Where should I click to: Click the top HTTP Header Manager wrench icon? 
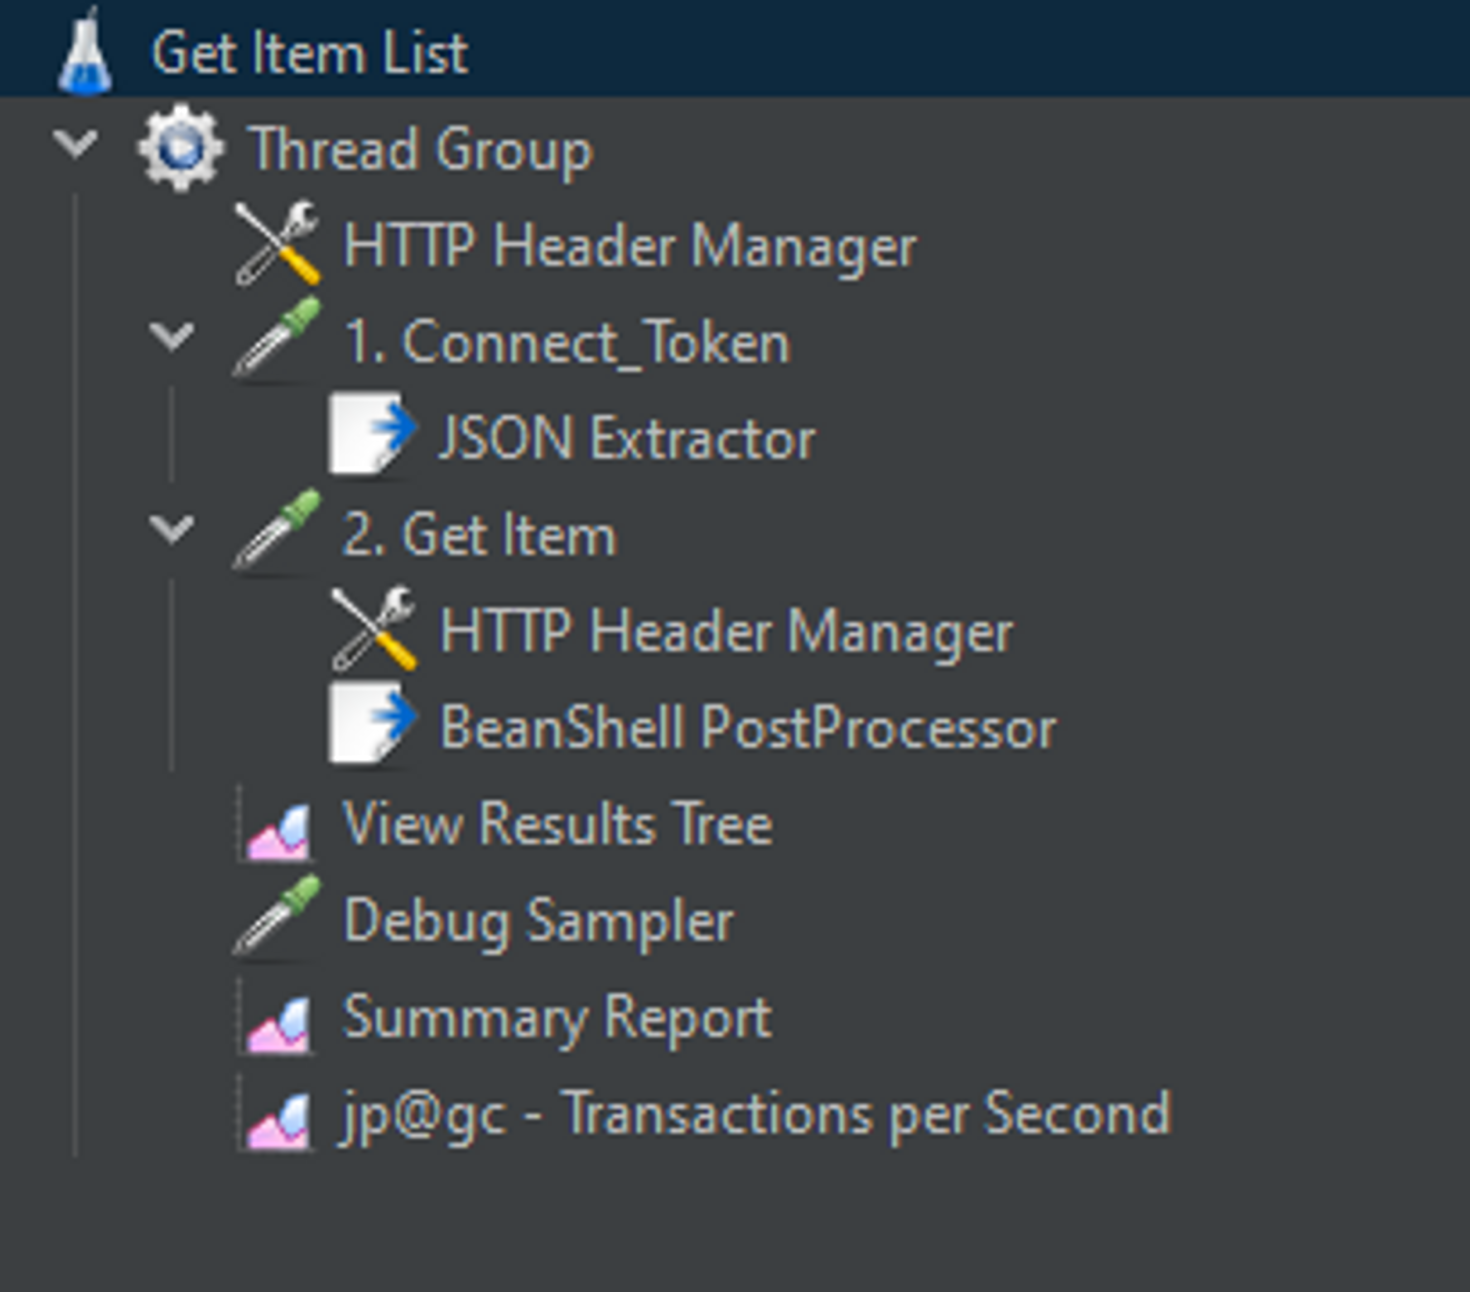point(277,244)
